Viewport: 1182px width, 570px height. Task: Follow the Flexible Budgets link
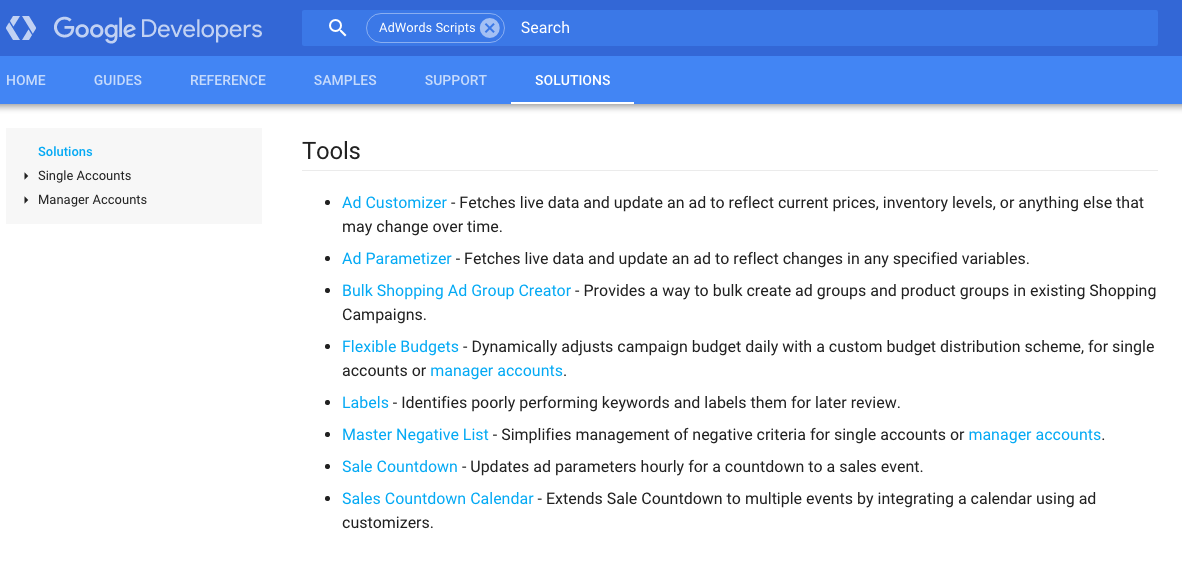[400, 347]
